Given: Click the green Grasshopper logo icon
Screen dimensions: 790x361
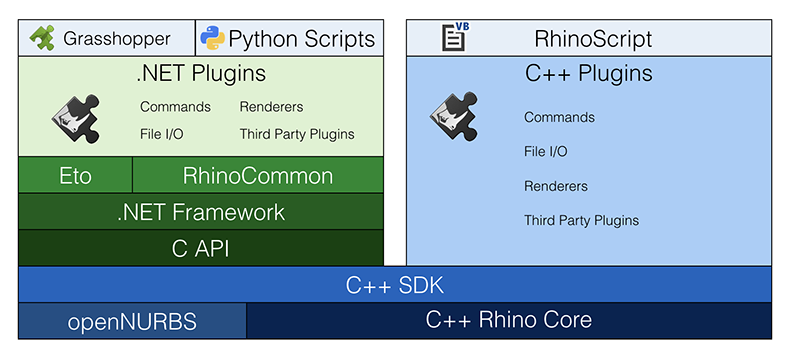Looking at the screenshot, I should coord(42,38).
